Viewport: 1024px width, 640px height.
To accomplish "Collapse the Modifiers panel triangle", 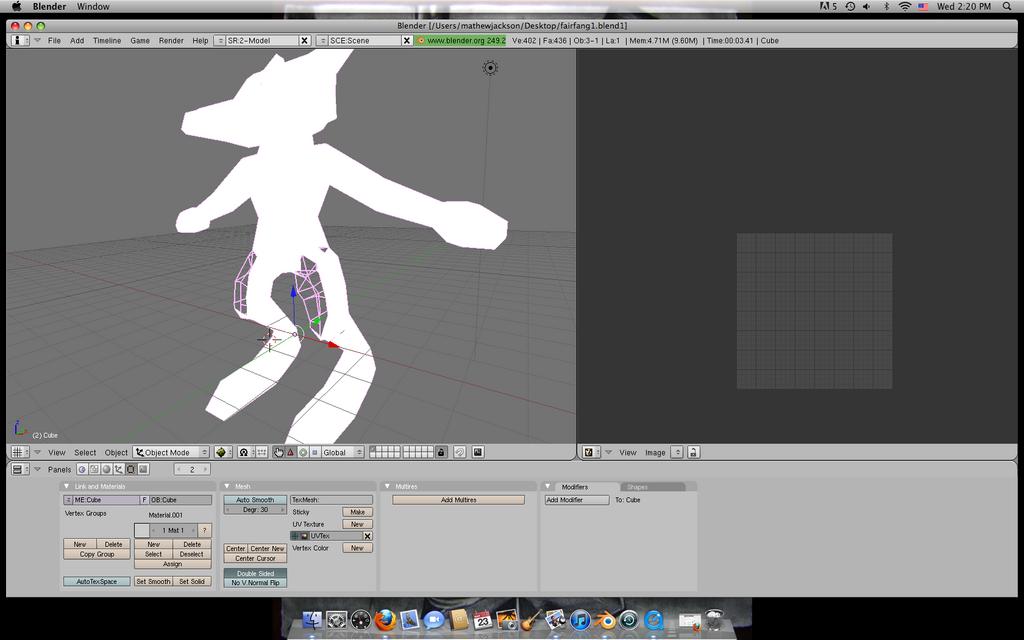I will 547,487.
